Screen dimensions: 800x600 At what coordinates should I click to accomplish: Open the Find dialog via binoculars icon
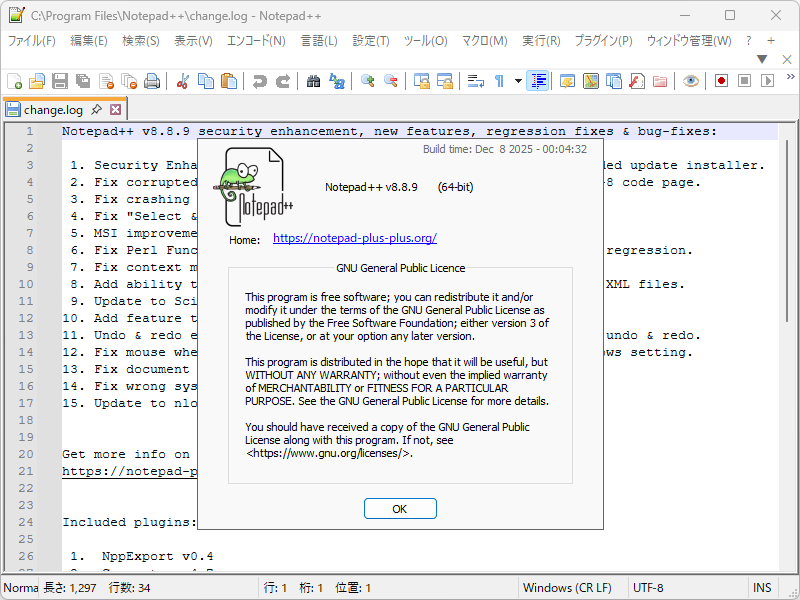[x=314, y=81]
